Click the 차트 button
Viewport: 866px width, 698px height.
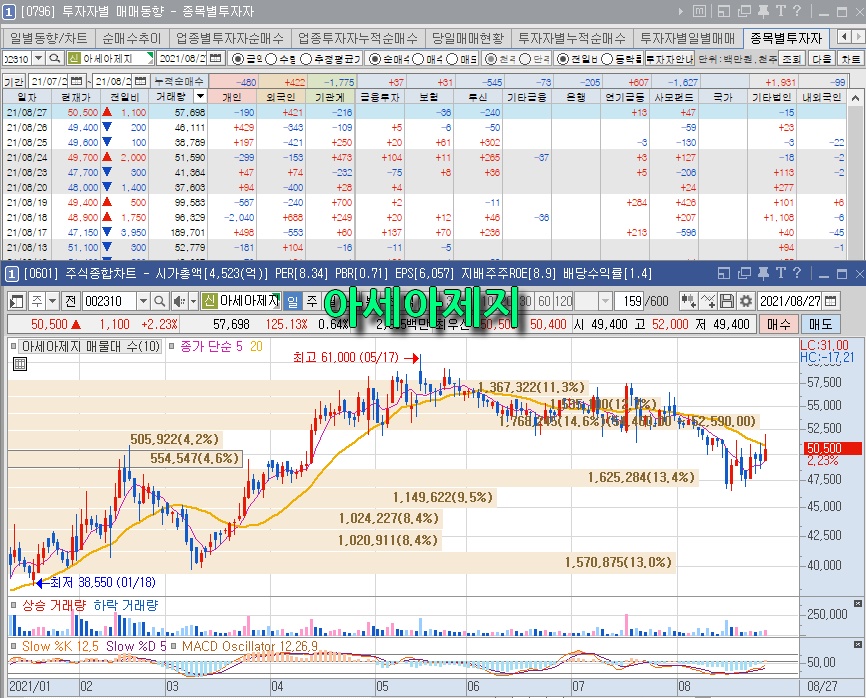click(x=851, y=58)
